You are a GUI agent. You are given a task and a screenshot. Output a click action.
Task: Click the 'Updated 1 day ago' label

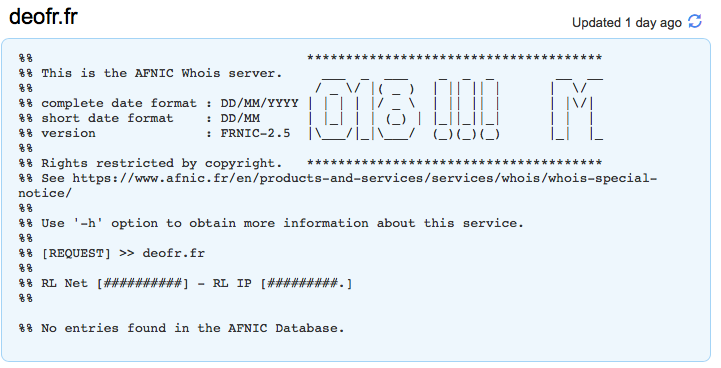click(x=627, y=23)
